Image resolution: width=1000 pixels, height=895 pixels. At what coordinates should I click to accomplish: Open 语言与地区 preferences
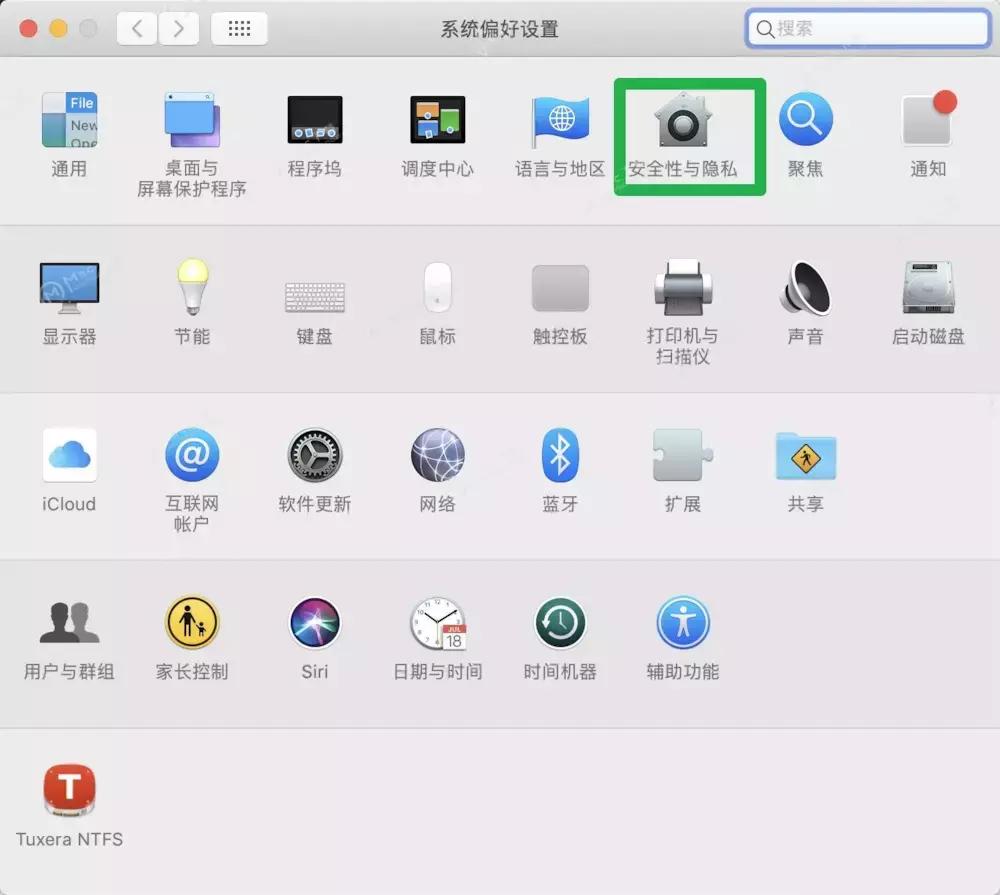click(560, 120)
